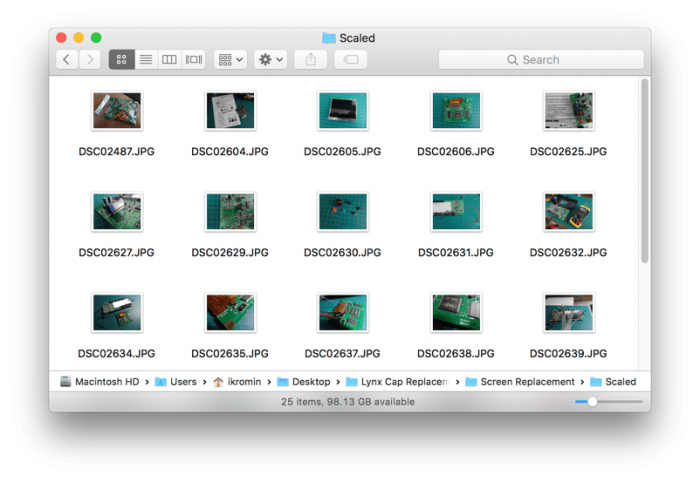The image size is (700, 482).
Task: Click the file name label DSC02638.JPG
Action: click(456, 353)
